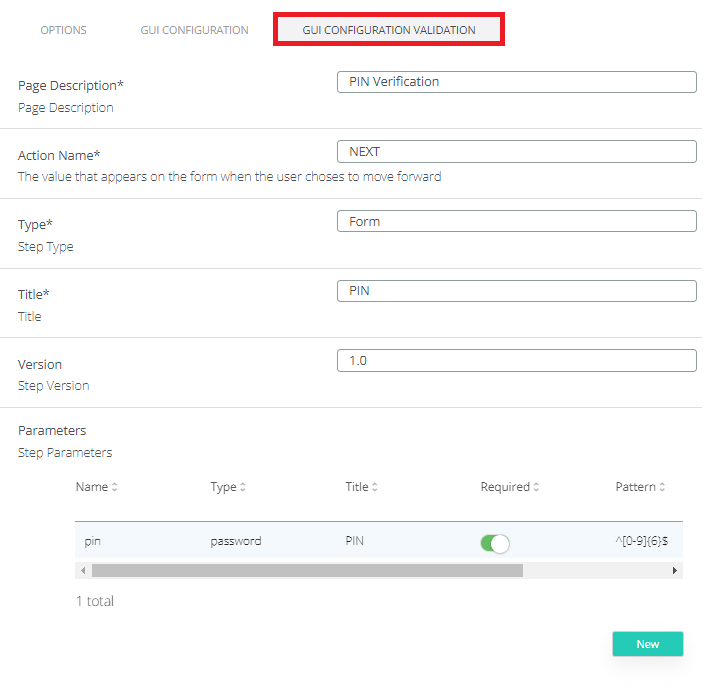Click the Type field showing Form
The width and height of the screenshot is (711, 688).
click(x=516, y=221)
